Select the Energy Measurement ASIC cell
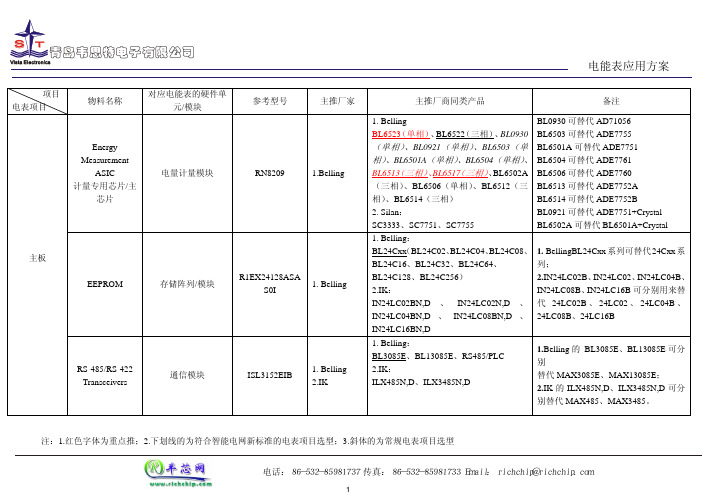 105,173
